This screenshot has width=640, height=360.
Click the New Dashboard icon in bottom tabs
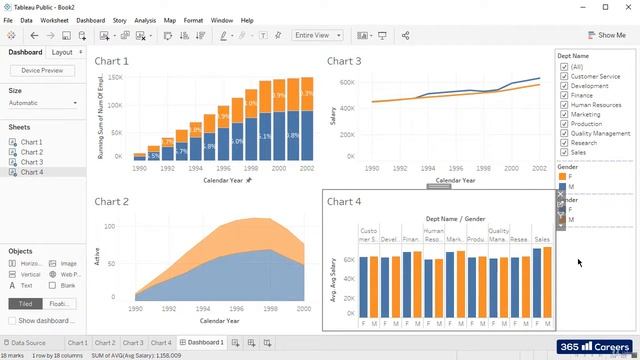tap(251, 343)
